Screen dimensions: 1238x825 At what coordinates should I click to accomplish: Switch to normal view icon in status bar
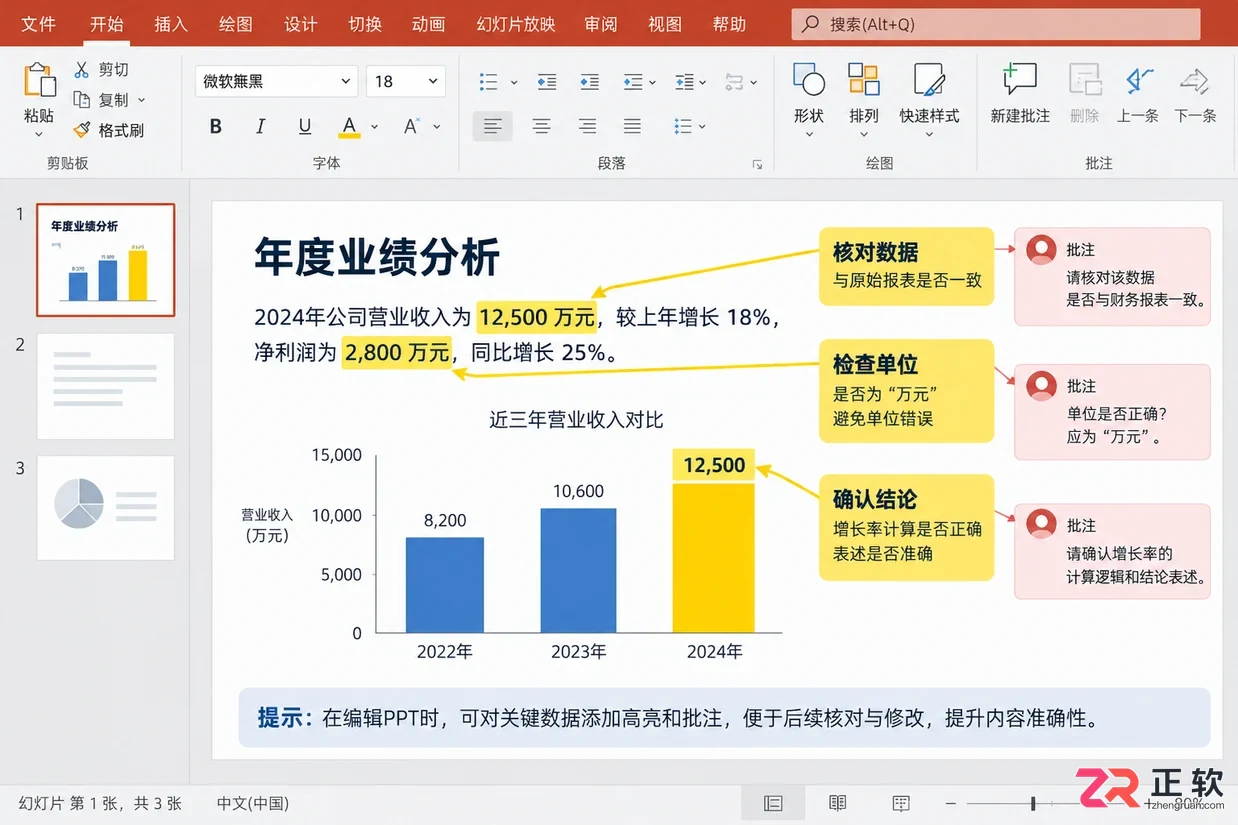[772, 803]
